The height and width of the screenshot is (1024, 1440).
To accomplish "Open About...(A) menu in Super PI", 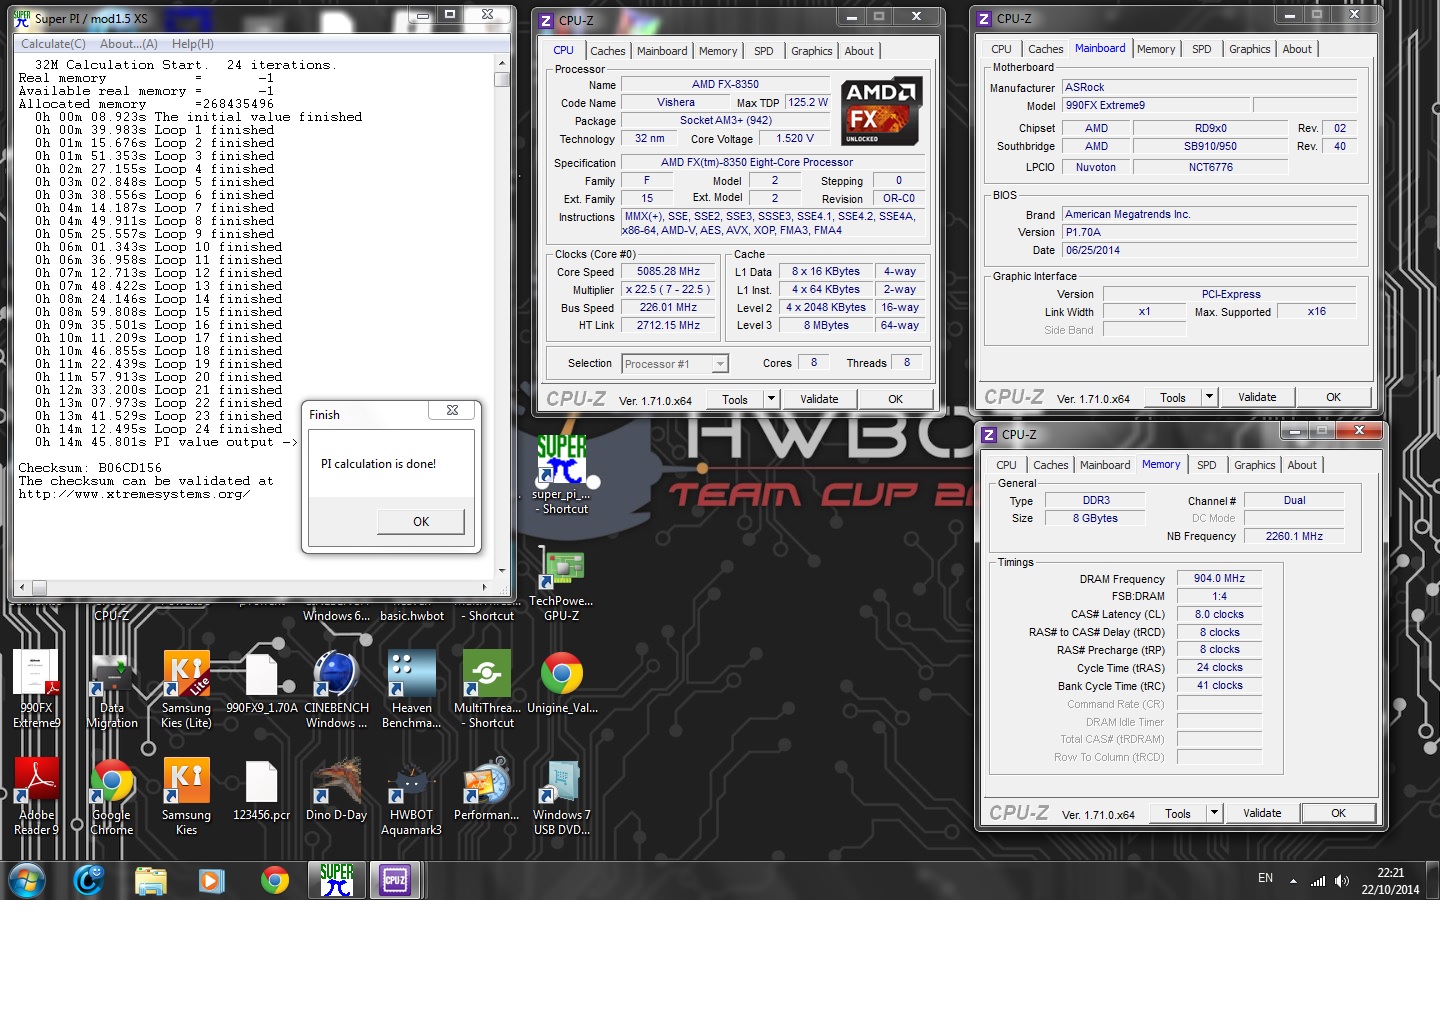I will (x=129, y=44).
